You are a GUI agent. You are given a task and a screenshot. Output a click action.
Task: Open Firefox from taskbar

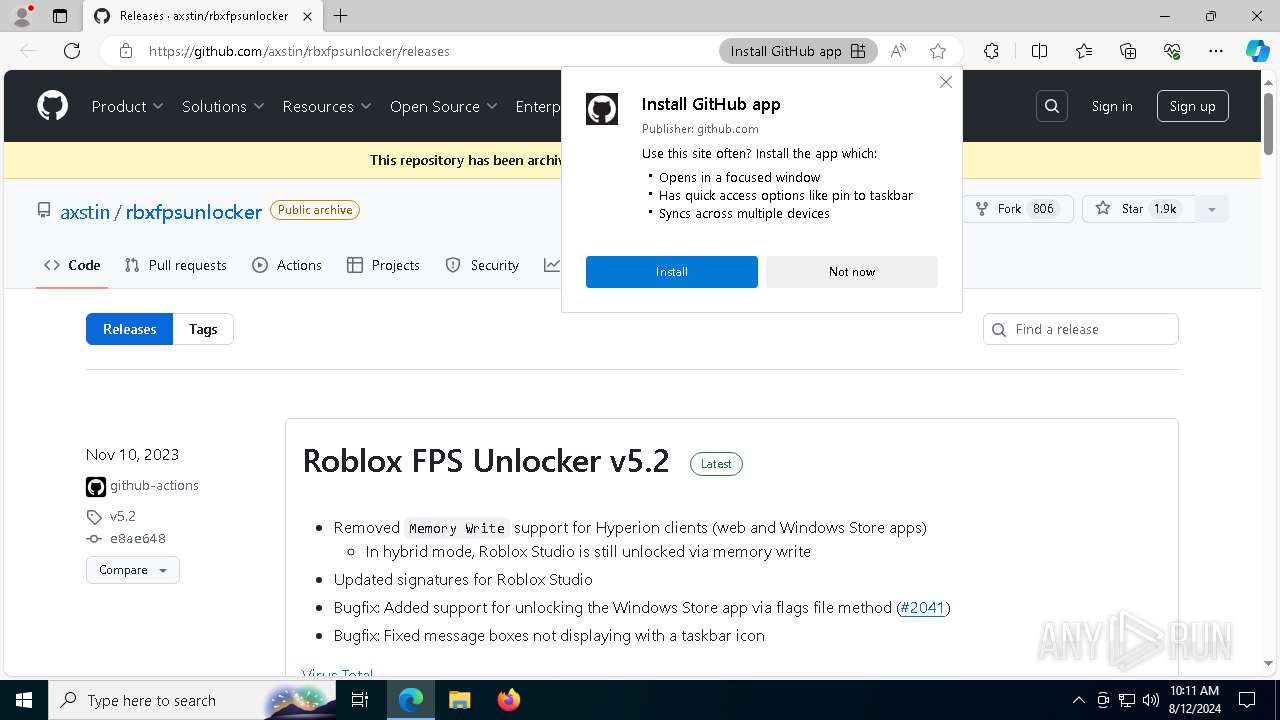[509, 700]
